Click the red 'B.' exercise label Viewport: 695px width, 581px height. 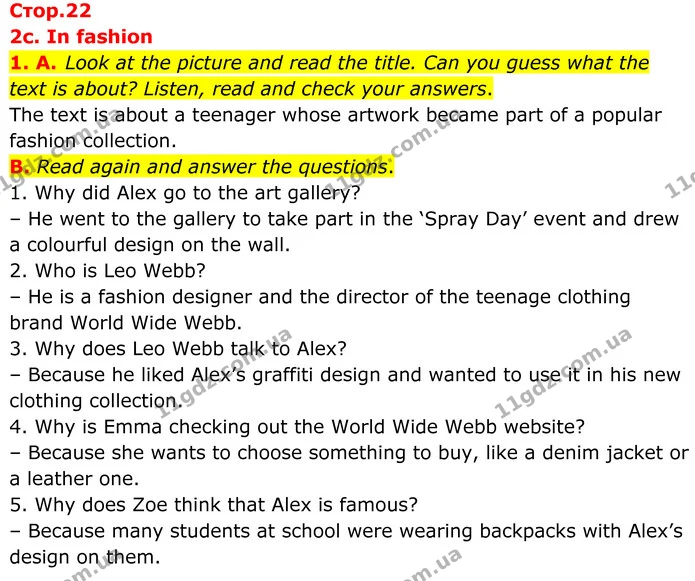tap(18, 167)
